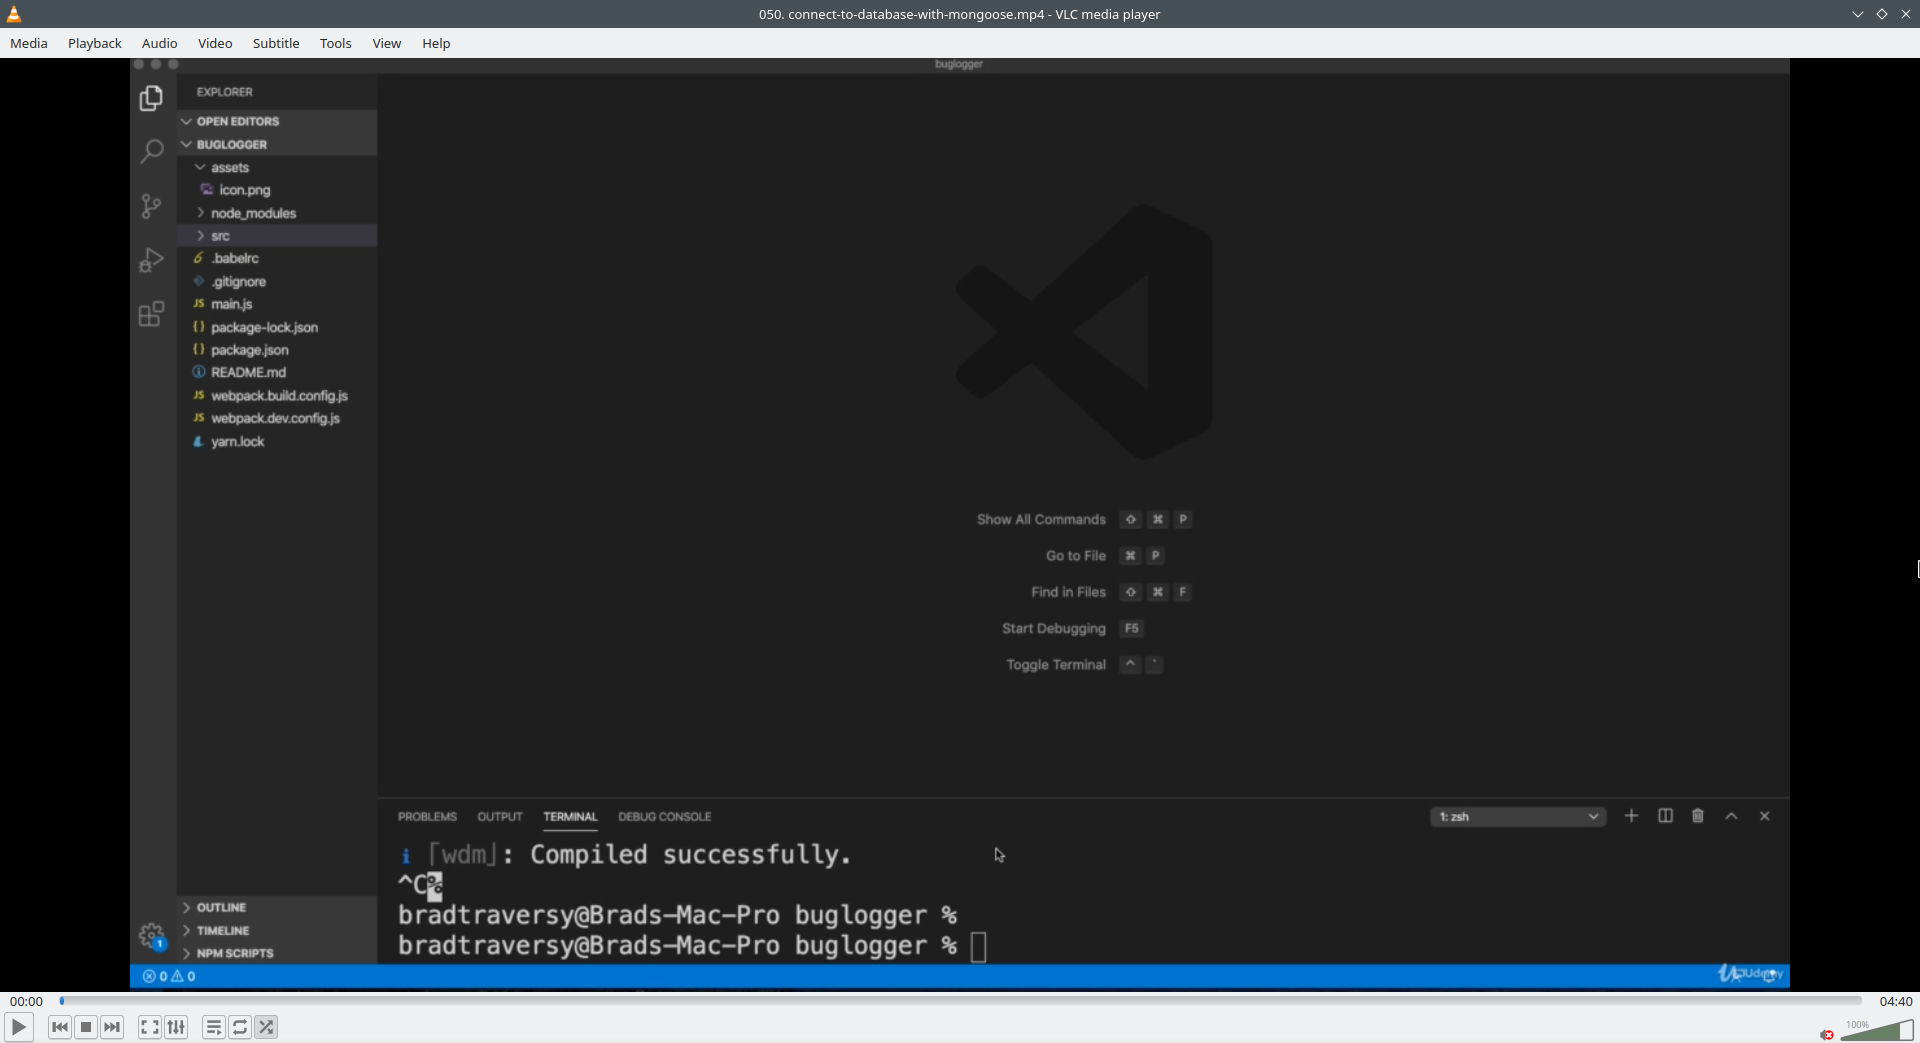
Task: Open the Video menu
Action: click(x=215, y=43)
